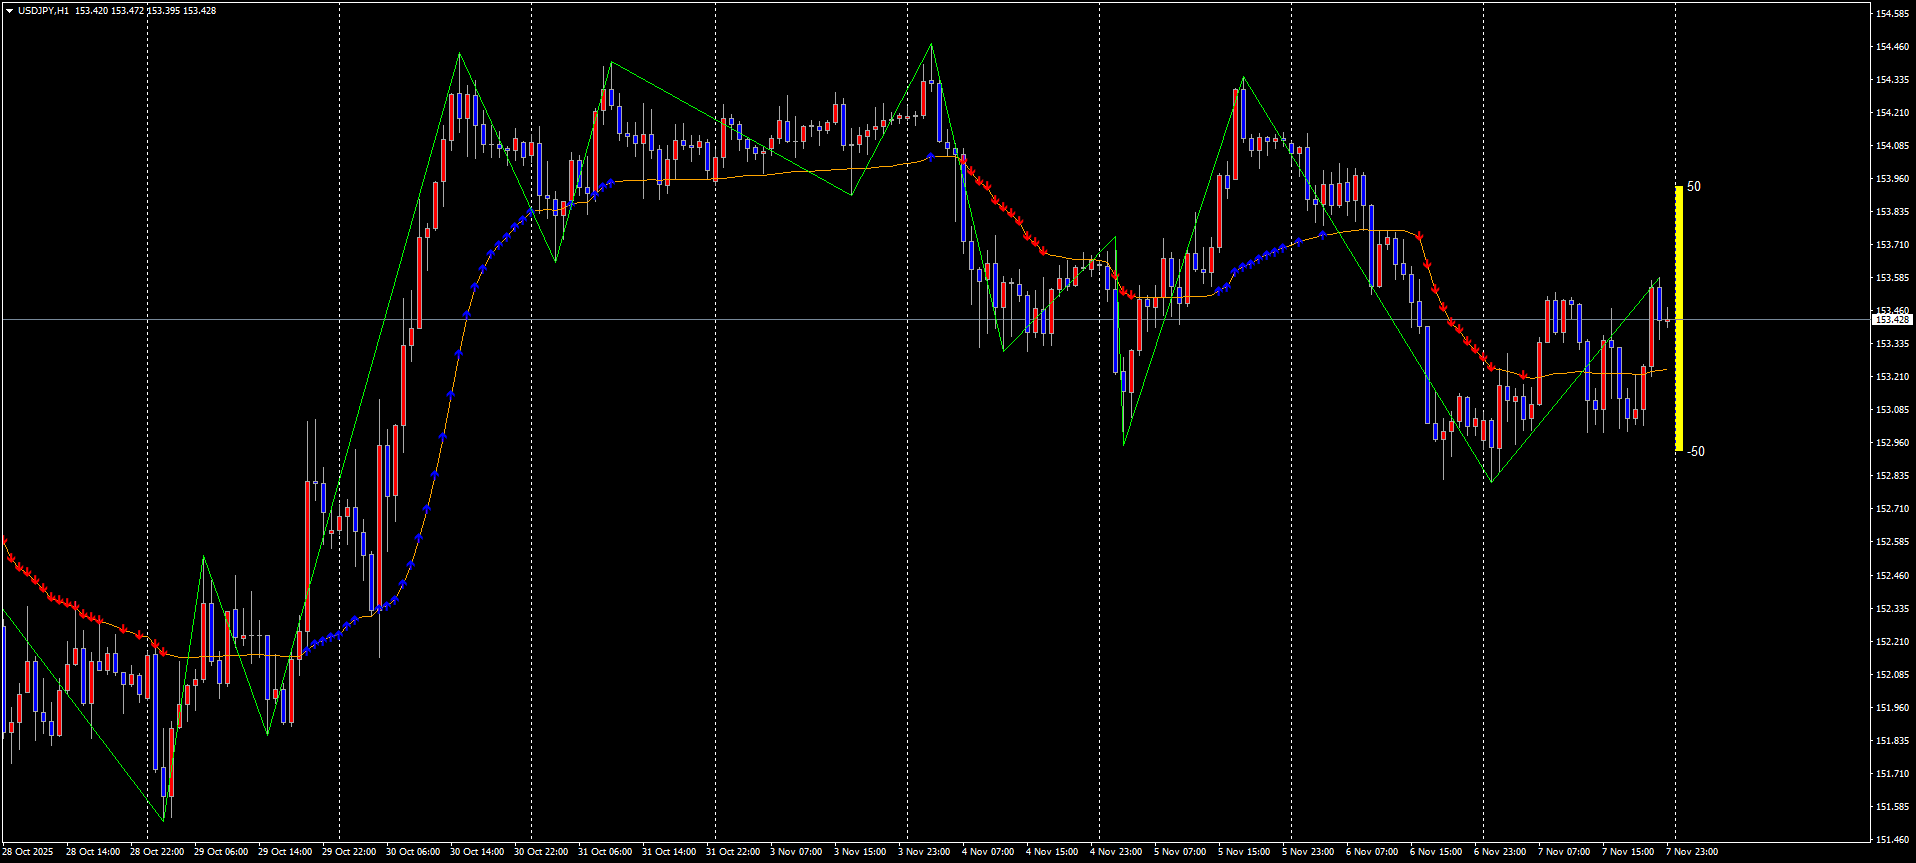Image resolution: width=1916 pixels, height=863 pixels.
Task: Click the "30 Oct 14:00" time label
Action: [477, 852]
